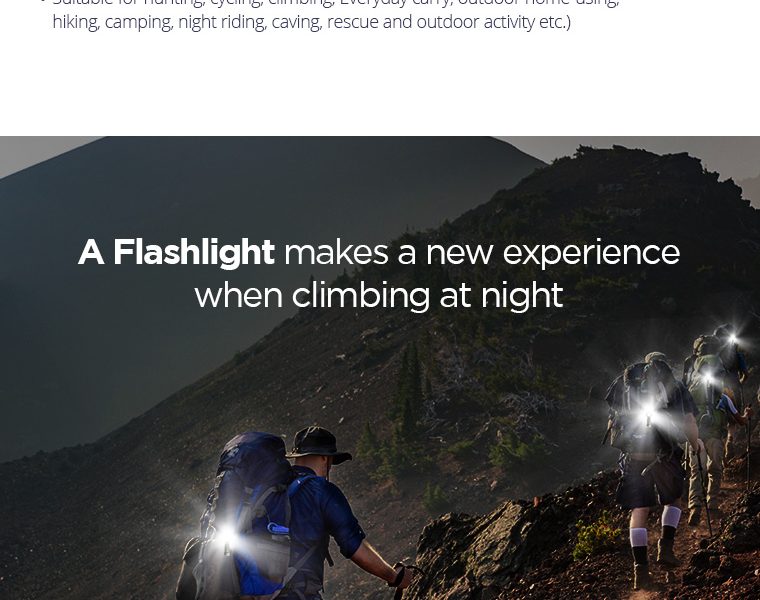
Task: Click the small glow on the green-backpack hiker
Action: pos(708,377)
